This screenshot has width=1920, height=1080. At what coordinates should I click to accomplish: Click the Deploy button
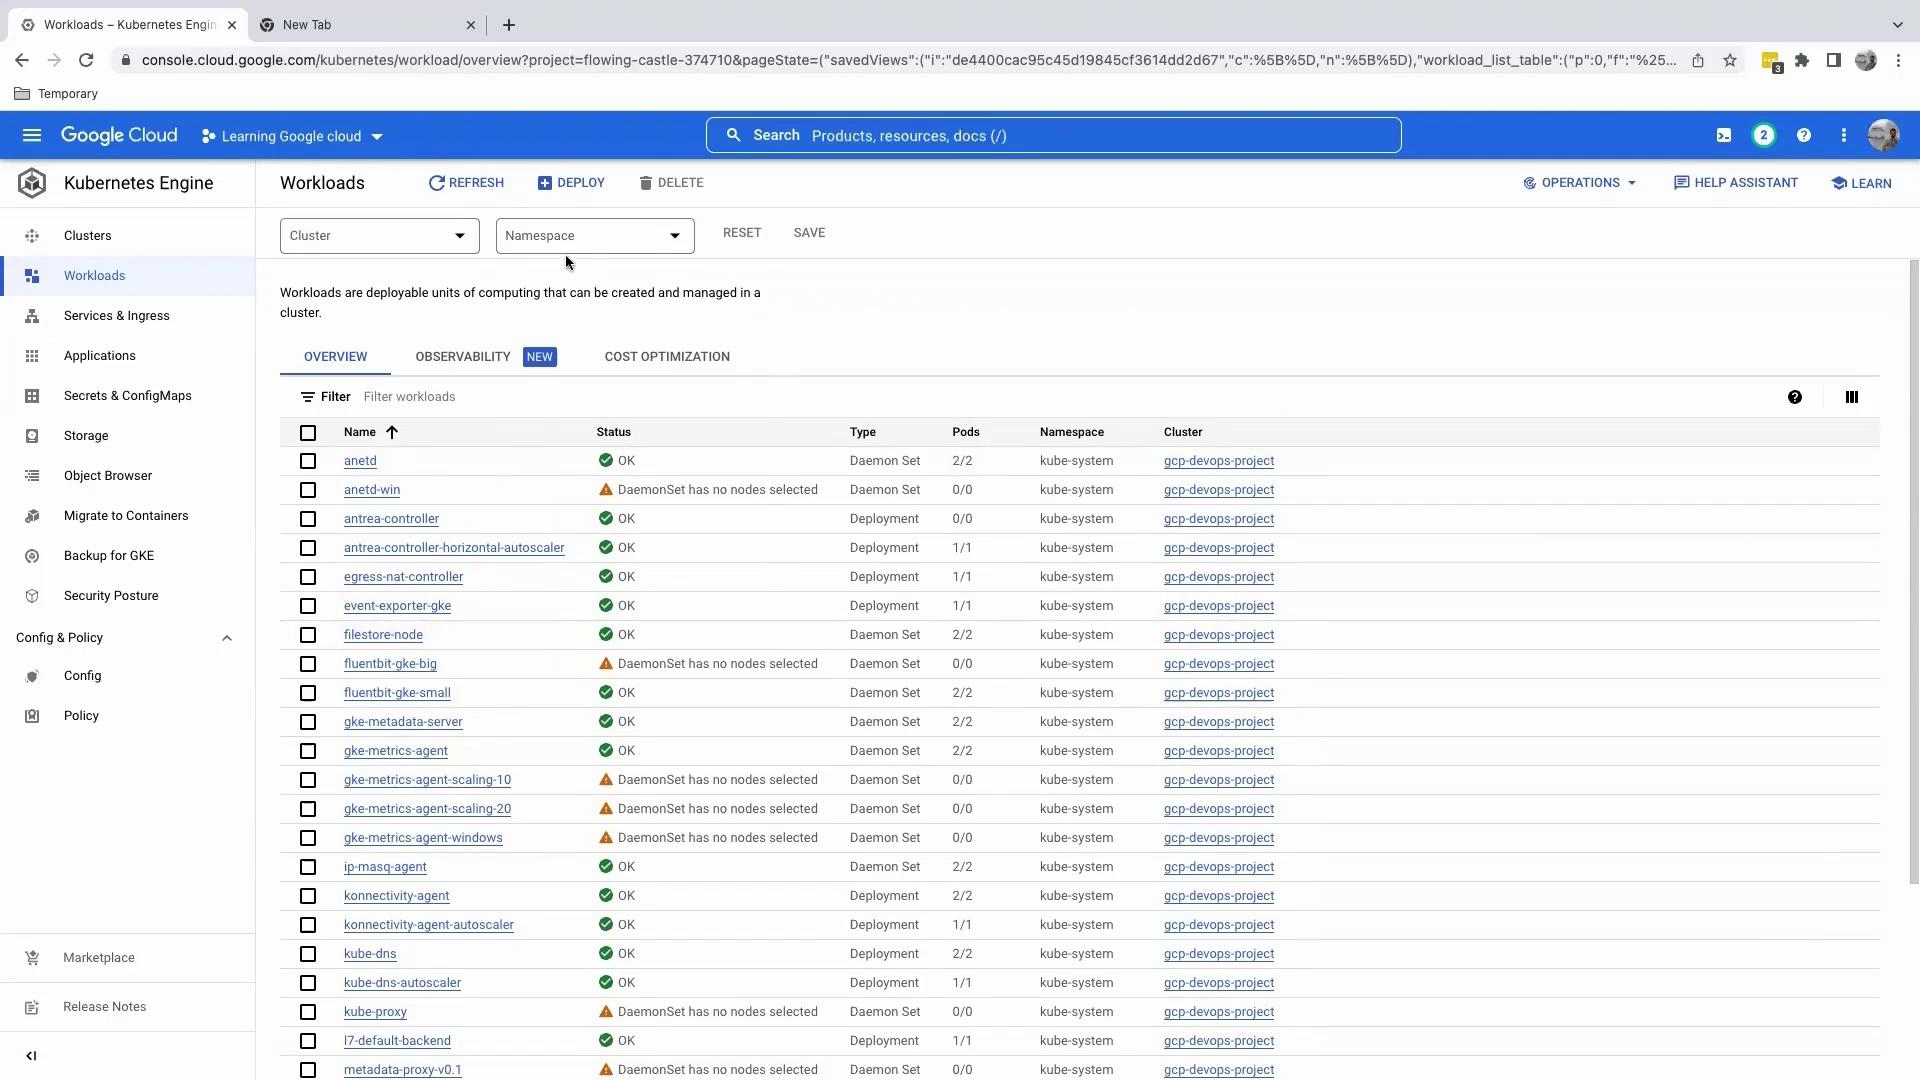click(x=571, y=183)
